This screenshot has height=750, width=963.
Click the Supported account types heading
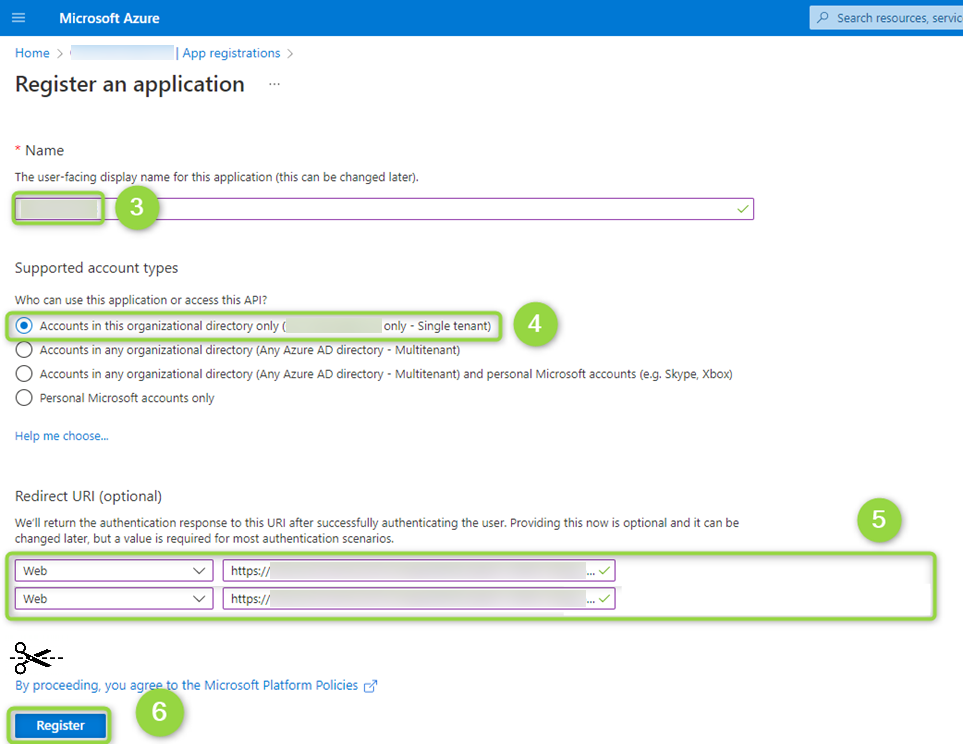[96, 268]
